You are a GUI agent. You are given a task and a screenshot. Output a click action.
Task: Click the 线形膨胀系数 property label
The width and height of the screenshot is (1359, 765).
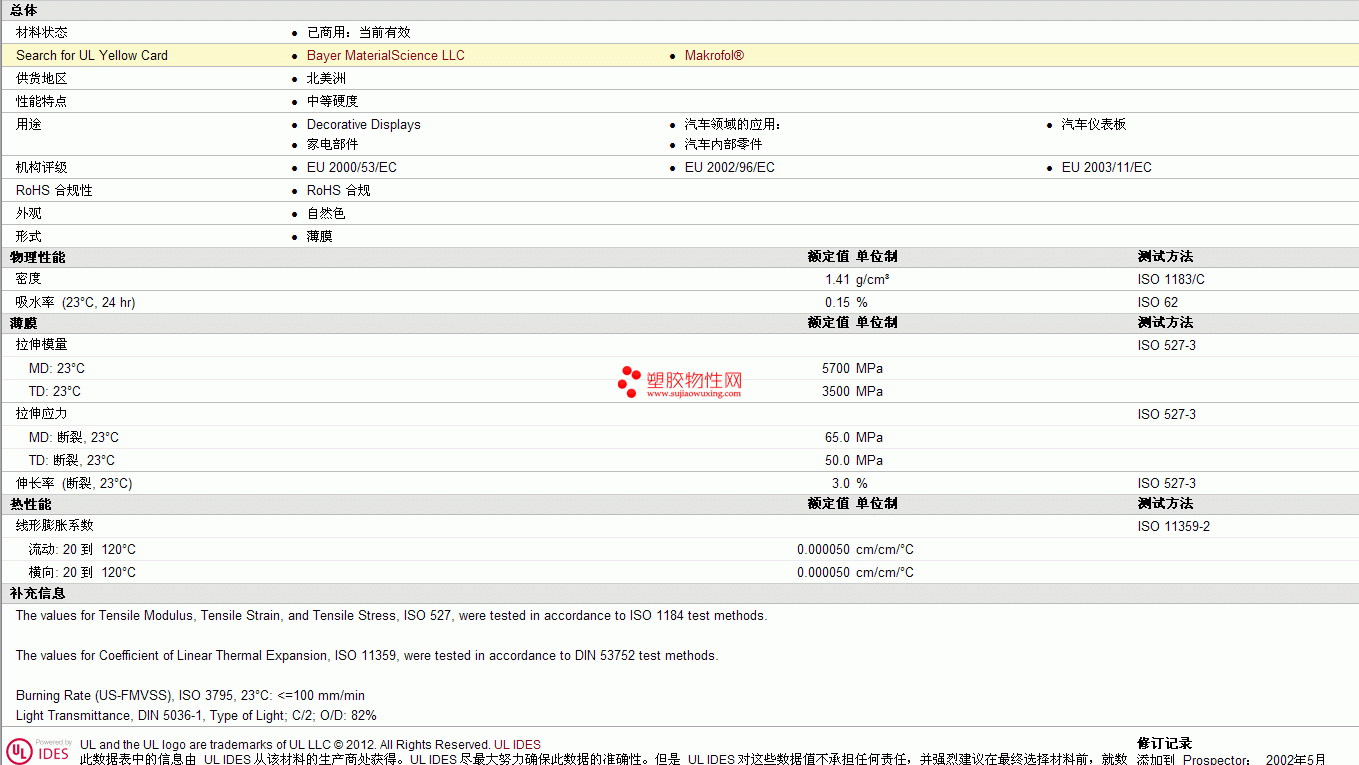(55, 526)
